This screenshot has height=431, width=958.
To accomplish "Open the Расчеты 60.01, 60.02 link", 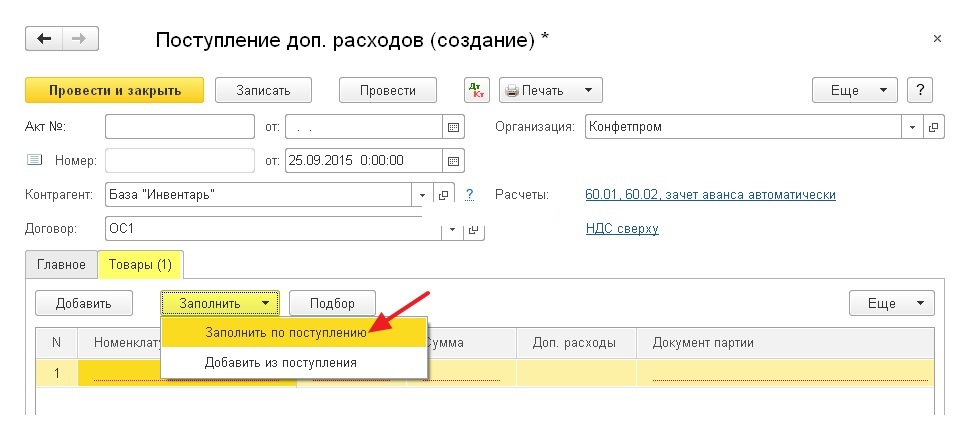I will coord(711,195).
